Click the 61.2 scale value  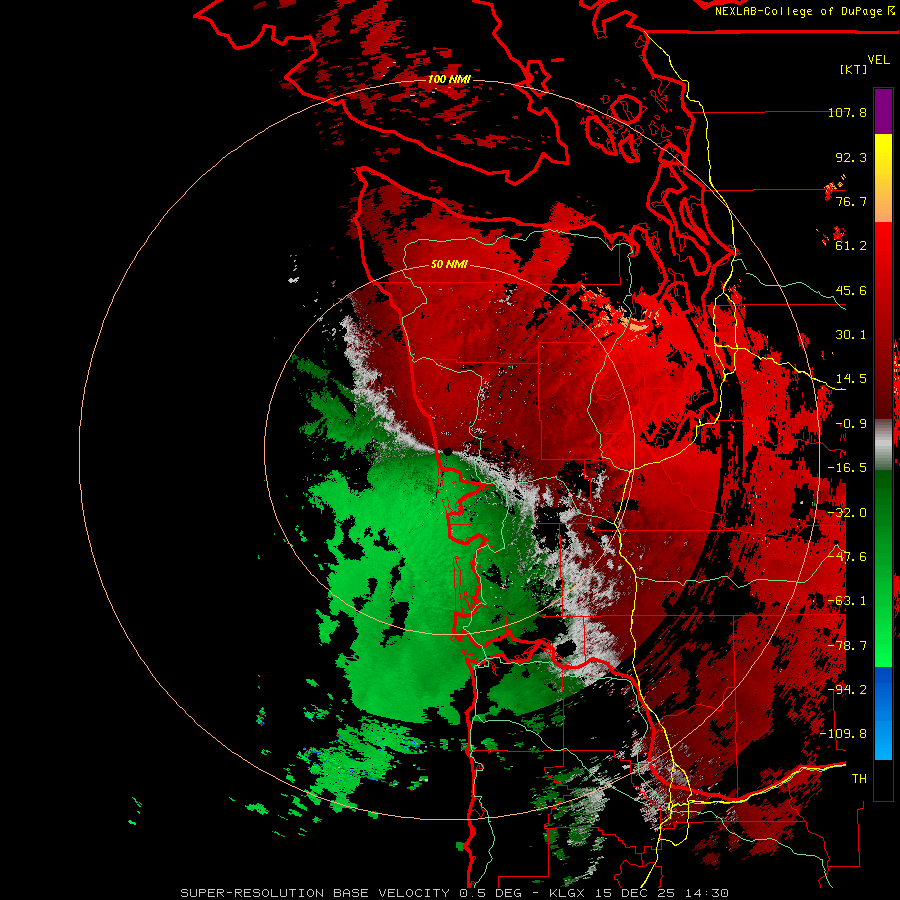point(851,246)
